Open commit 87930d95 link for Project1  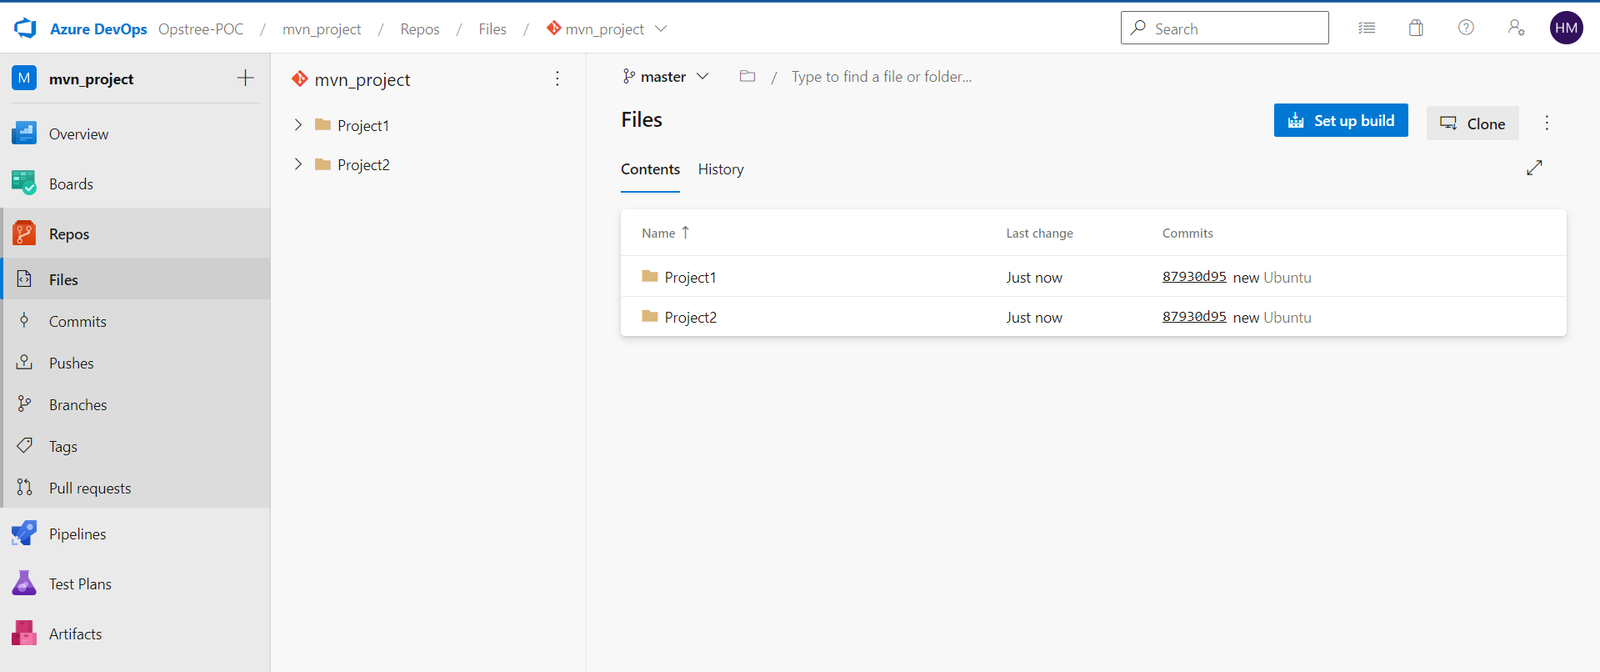pos(1194,277)
